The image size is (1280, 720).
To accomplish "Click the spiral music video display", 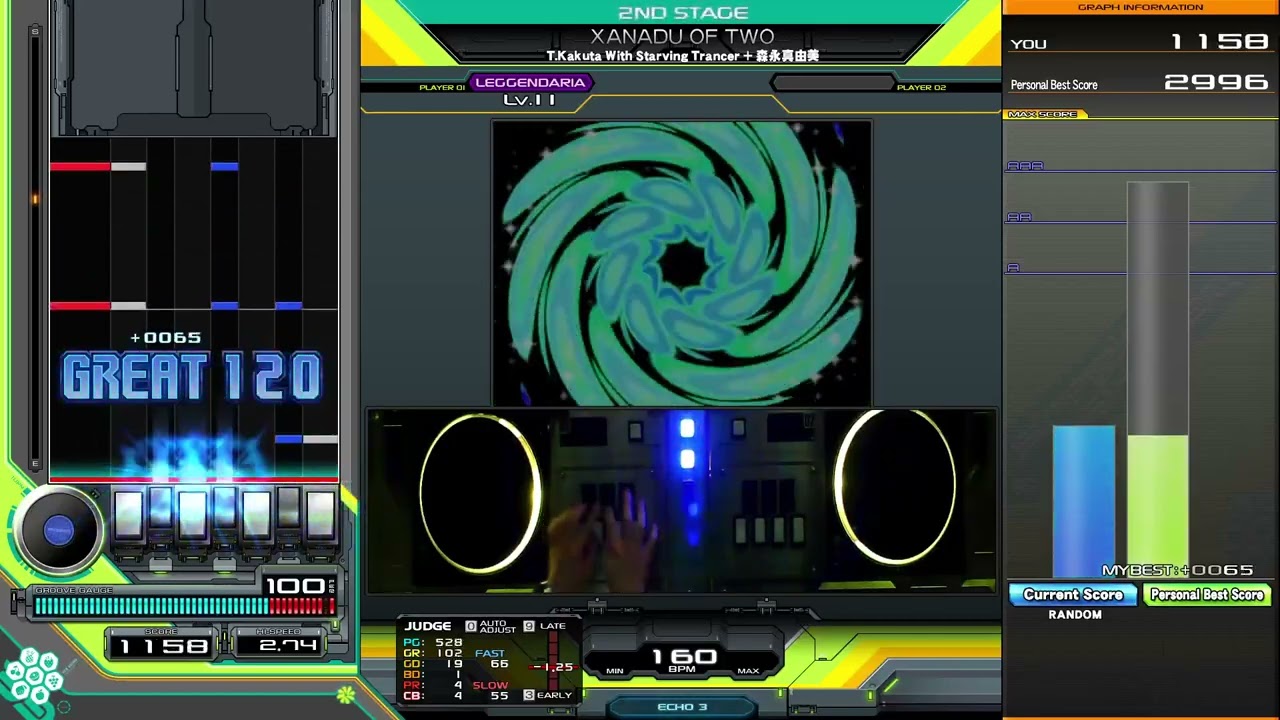I will 681,263.
